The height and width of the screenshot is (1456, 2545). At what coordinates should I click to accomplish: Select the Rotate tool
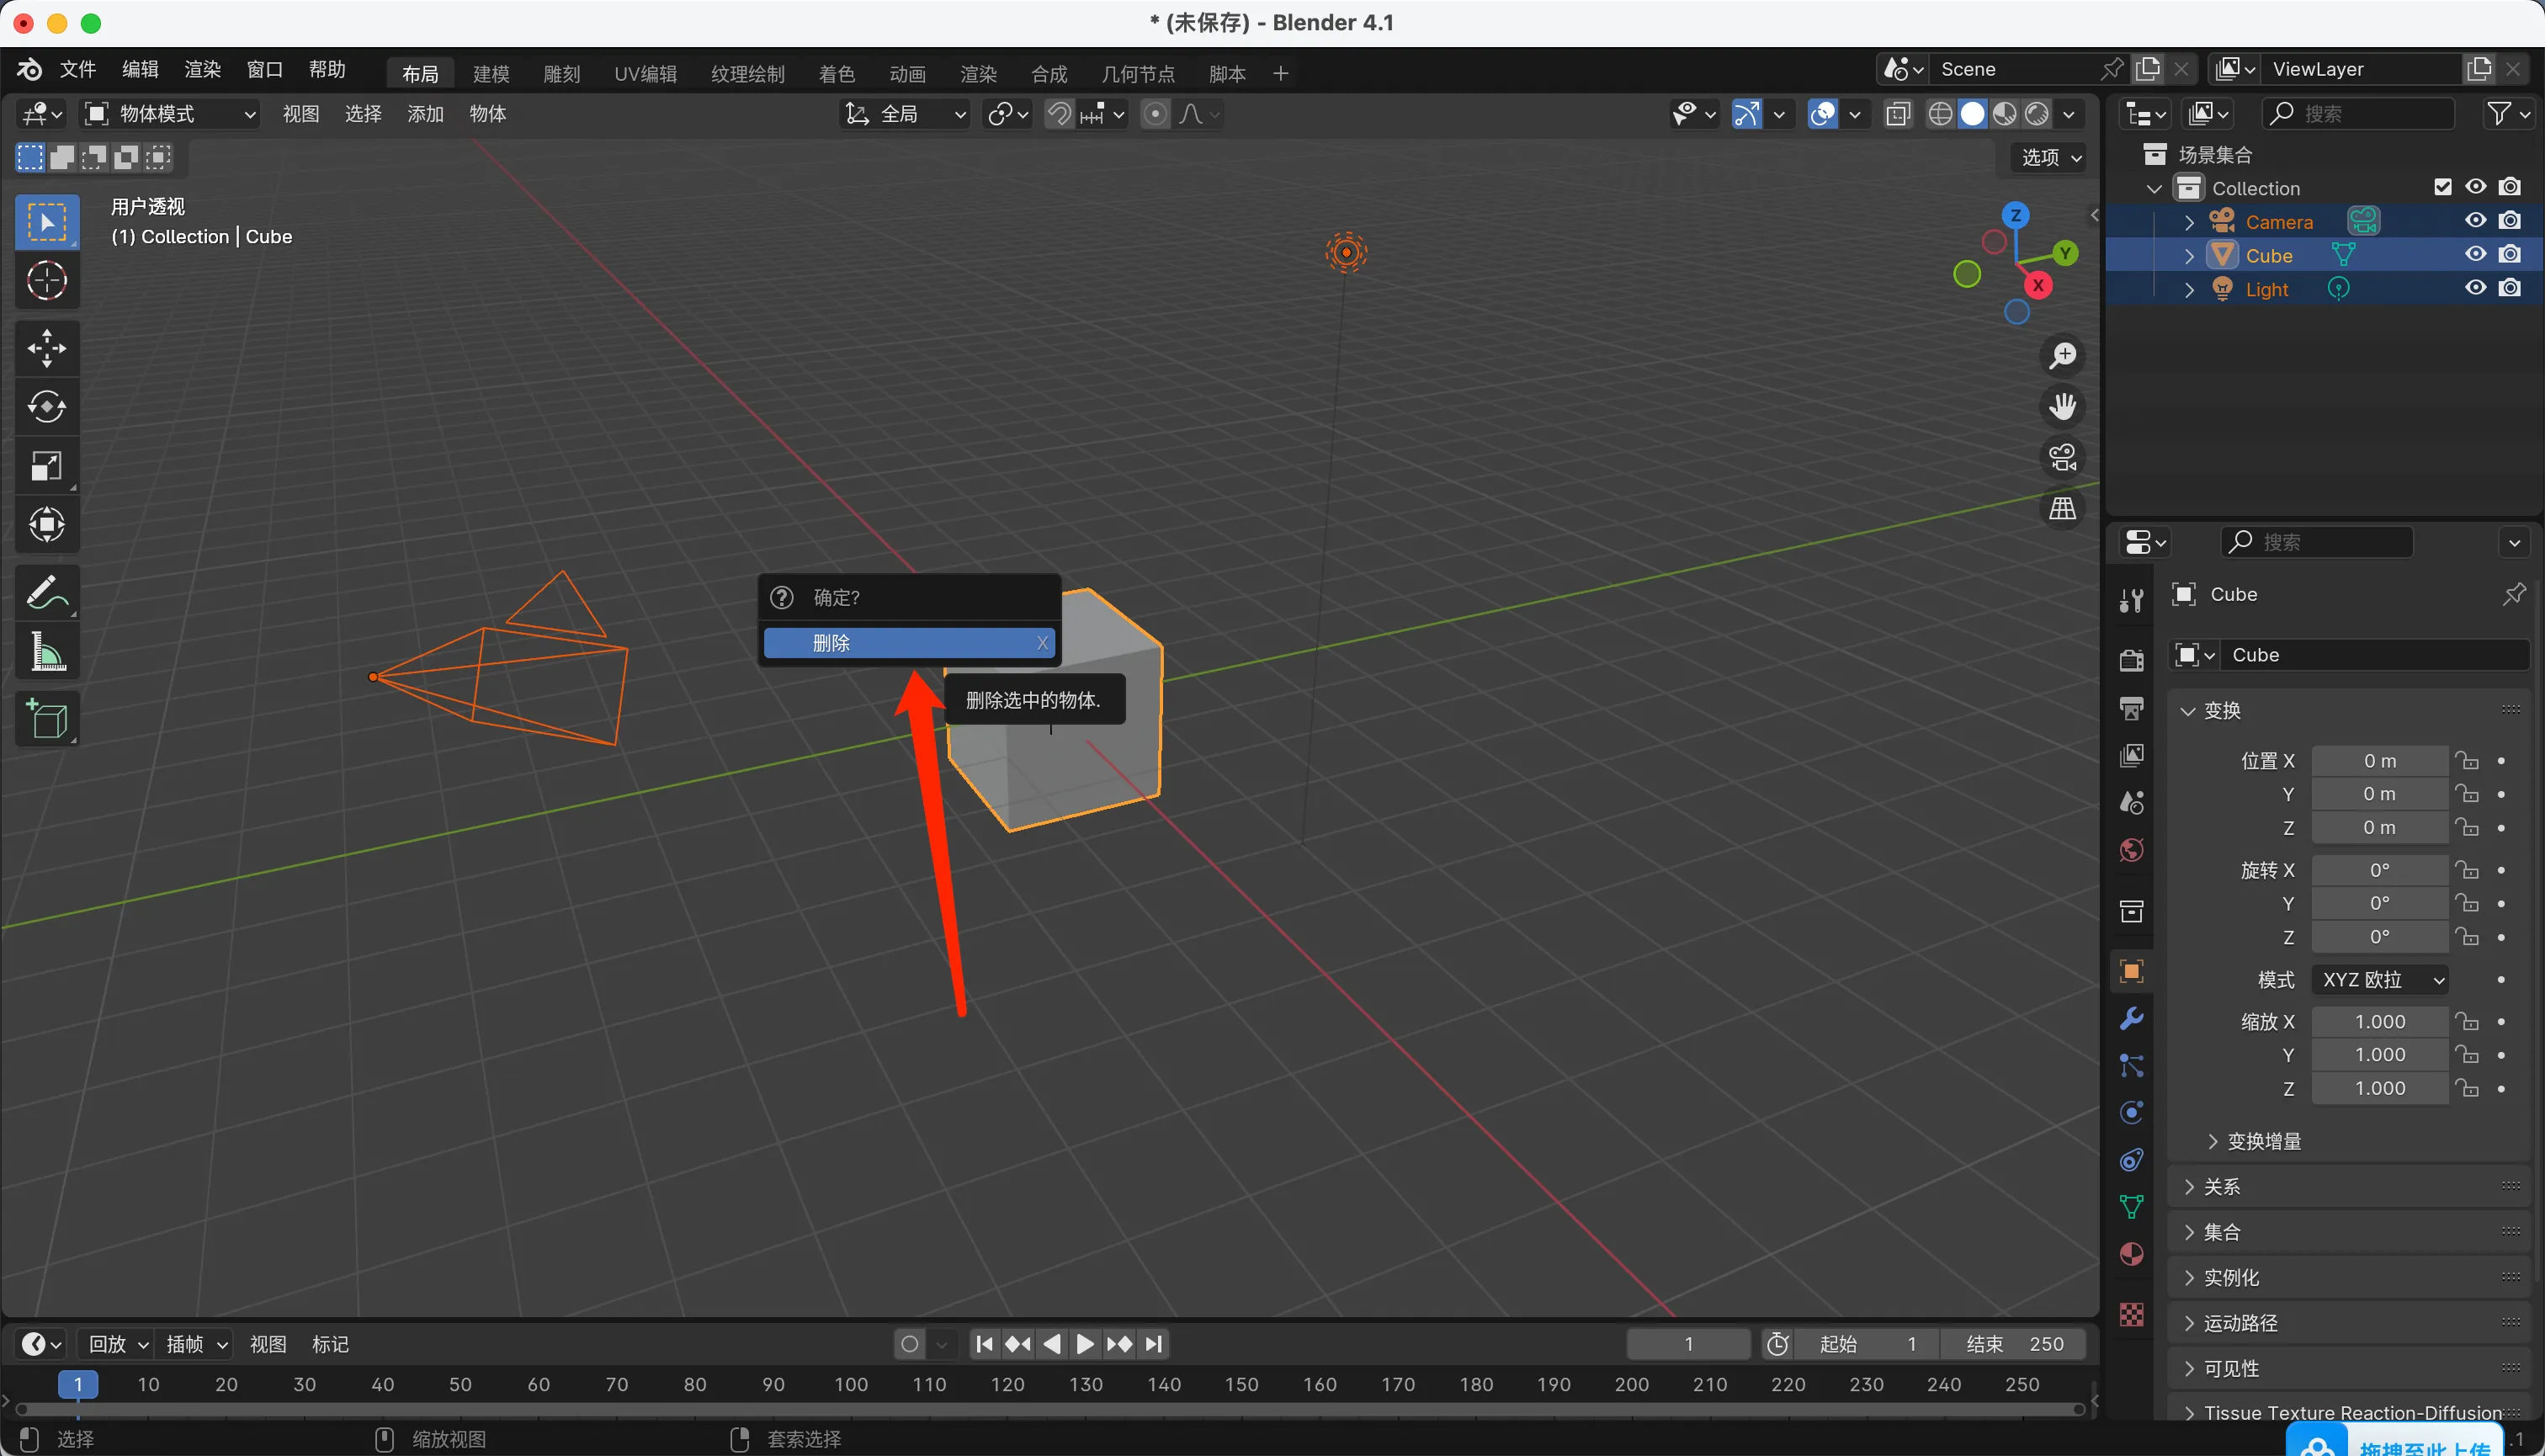pos(46,407)
